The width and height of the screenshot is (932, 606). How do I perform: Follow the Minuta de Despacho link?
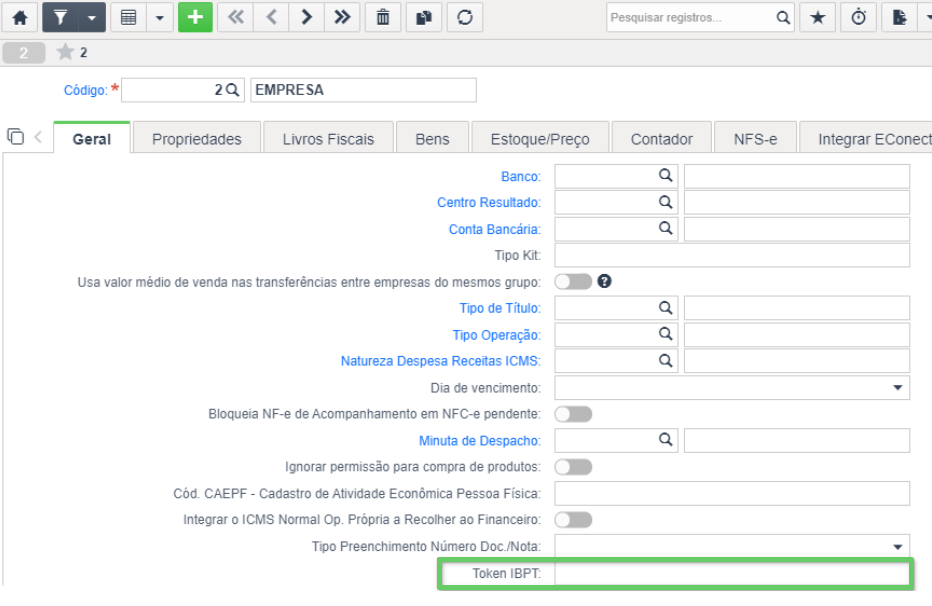pyautogui.click(x=480, y=441)
